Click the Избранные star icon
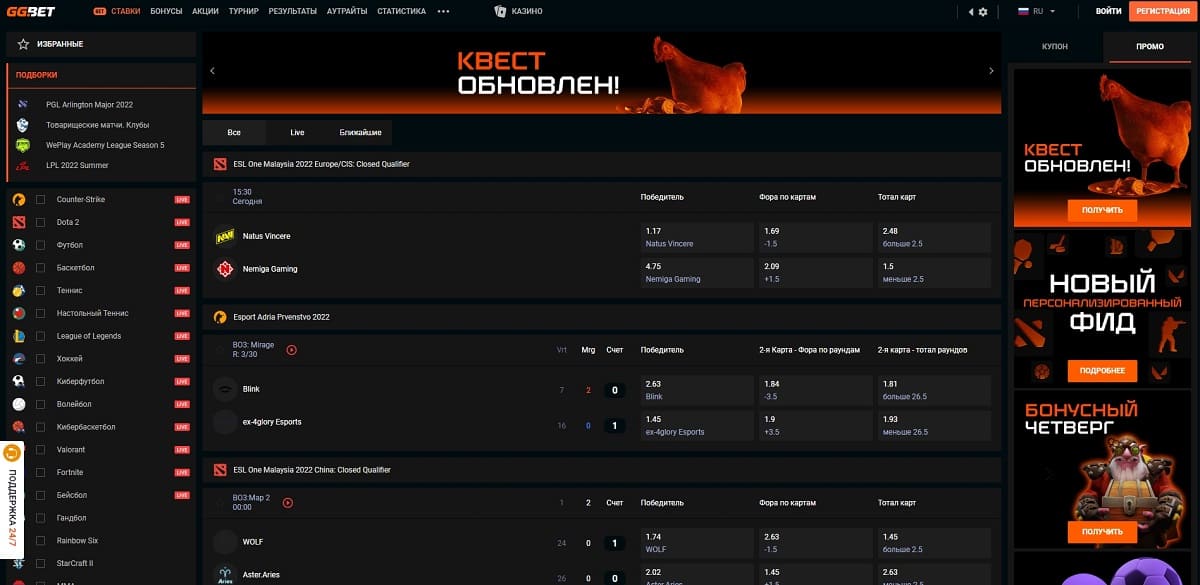This screenshot has height=585, width=1200. [x=23, y=44]
